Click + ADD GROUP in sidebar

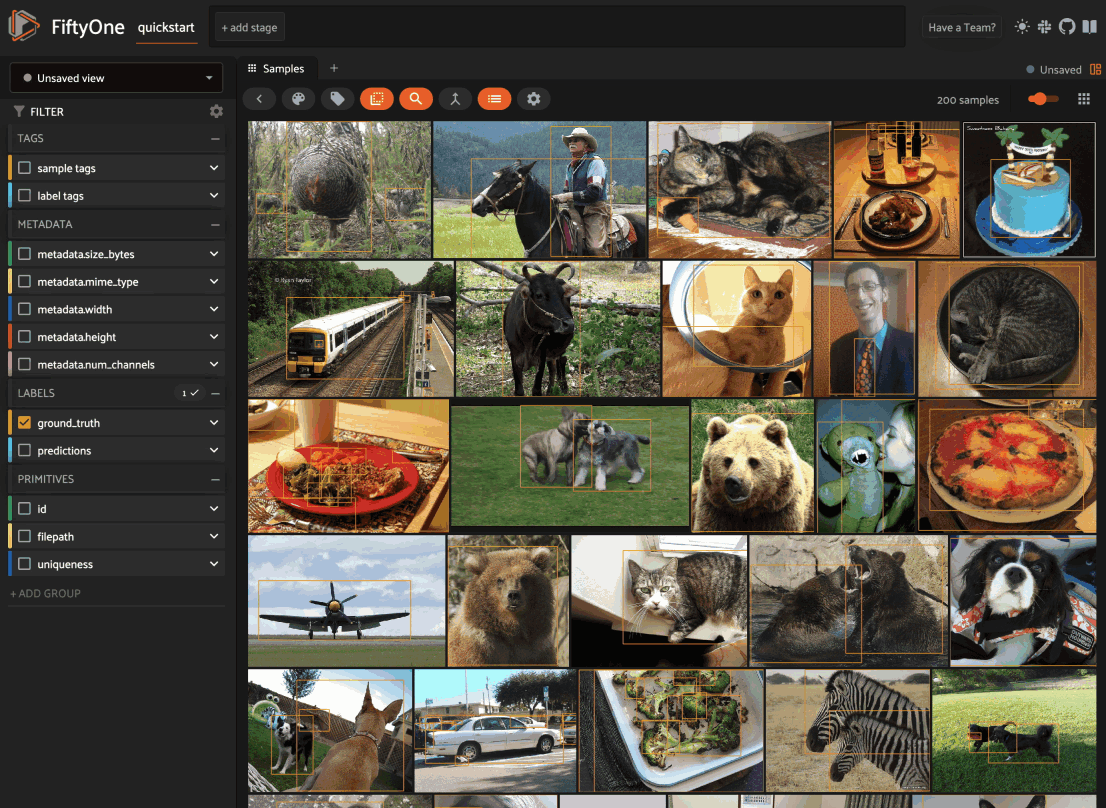45,594
